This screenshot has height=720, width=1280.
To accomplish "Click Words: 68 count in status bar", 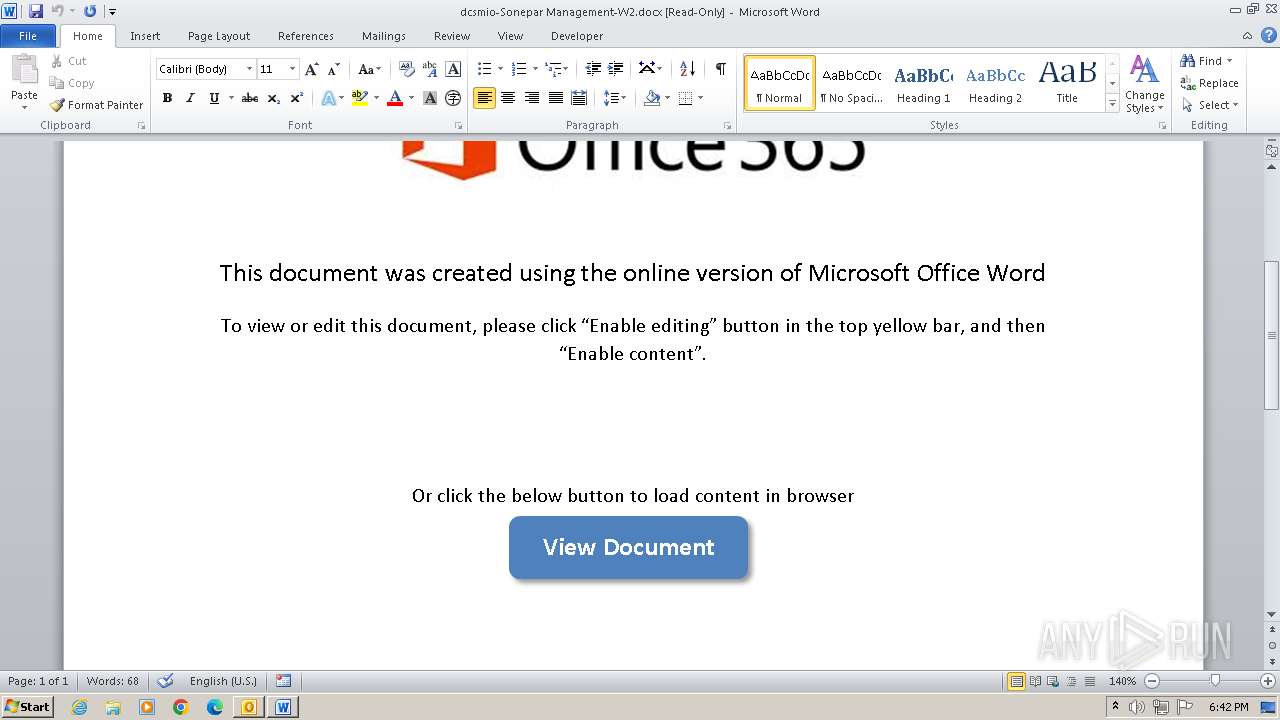I will pyautogui.click(x=112, y=681).
